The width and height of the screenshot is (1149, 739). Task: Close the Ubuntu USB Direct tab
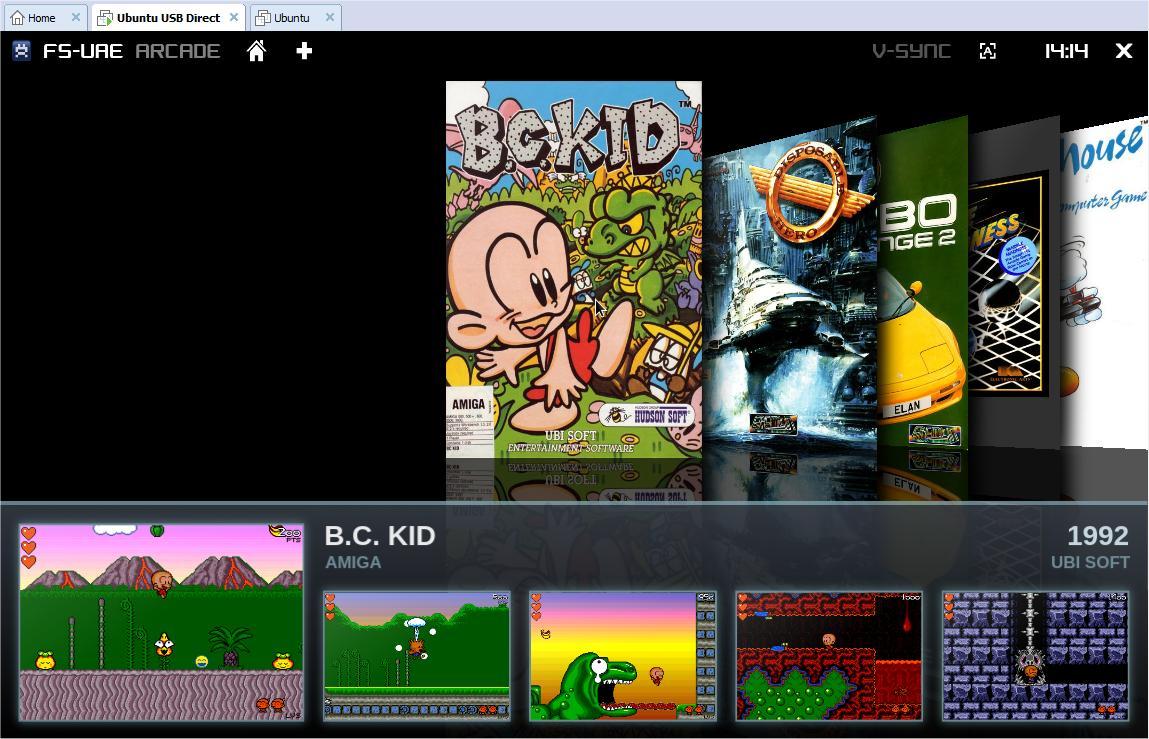tap(234, 17)
